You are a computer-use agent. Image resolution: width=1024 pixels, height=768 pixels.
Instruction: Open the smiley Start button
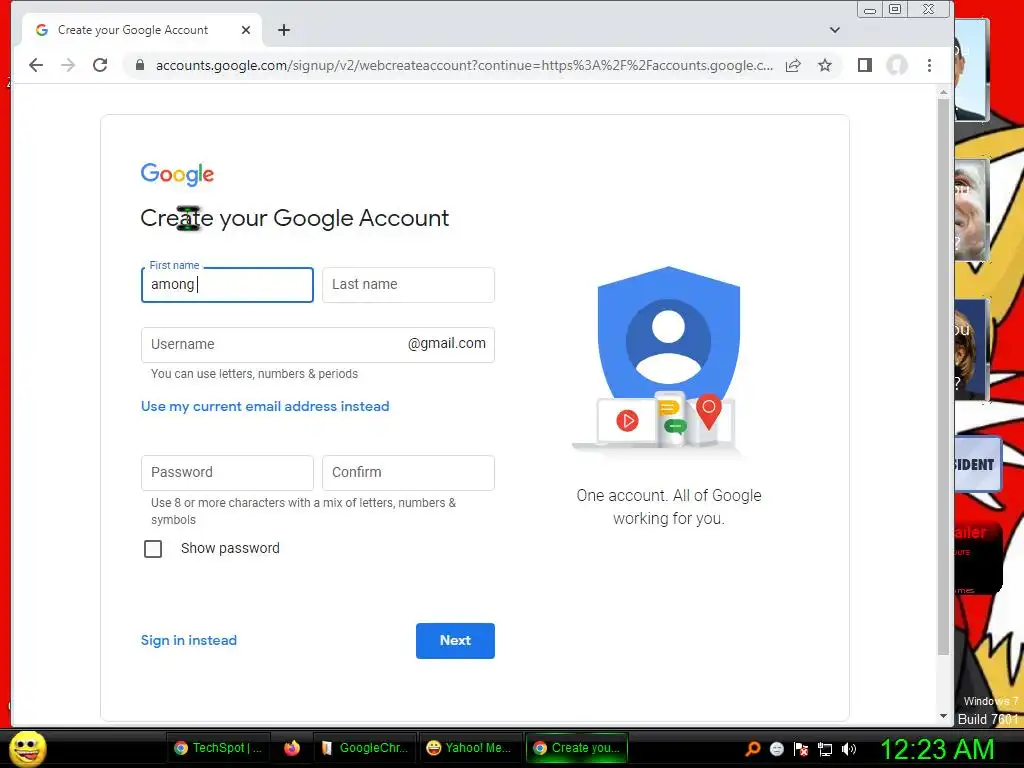(x=28, y=748)
